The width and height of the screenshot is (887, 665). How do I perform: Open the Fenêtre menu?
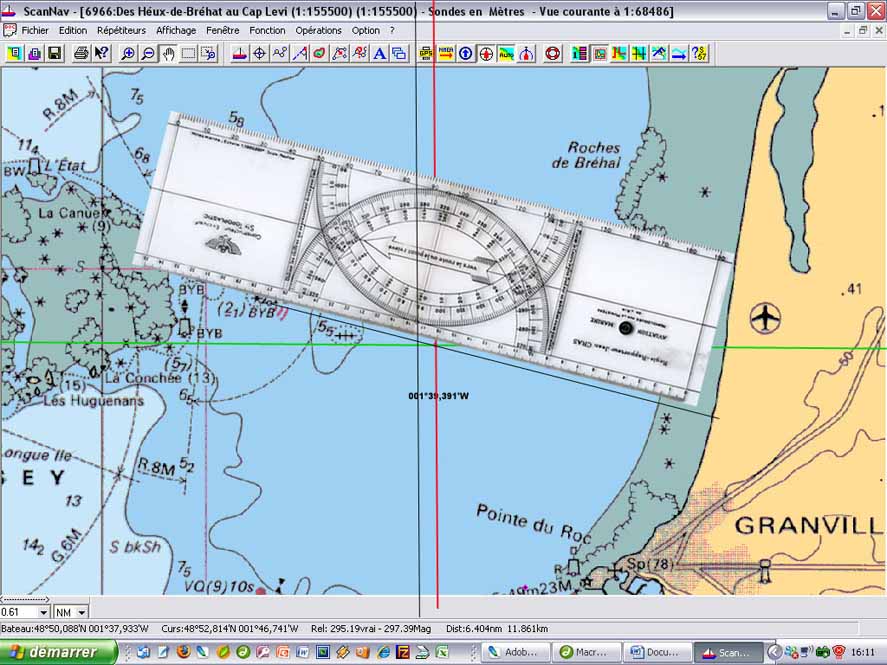[x=222, y=31]
